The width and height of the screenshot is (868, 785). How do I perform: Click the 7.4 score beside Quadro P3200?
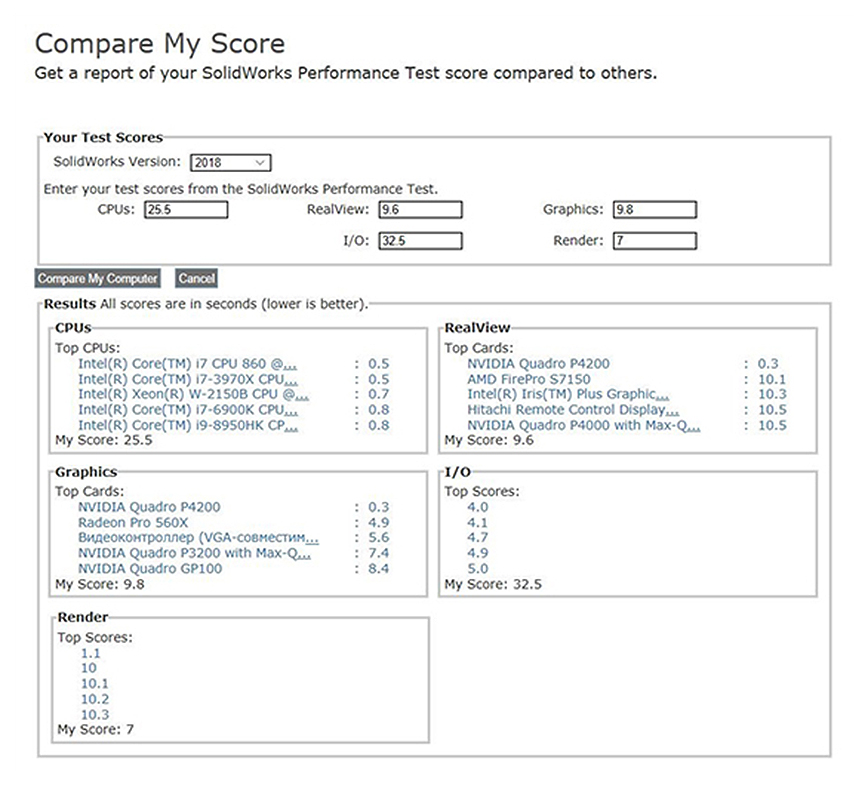coord(379,553)
